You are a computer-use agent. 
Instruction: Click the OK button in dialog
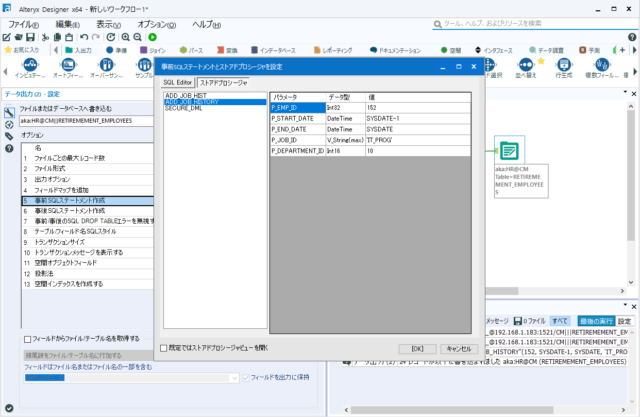[x=418, y=348]
